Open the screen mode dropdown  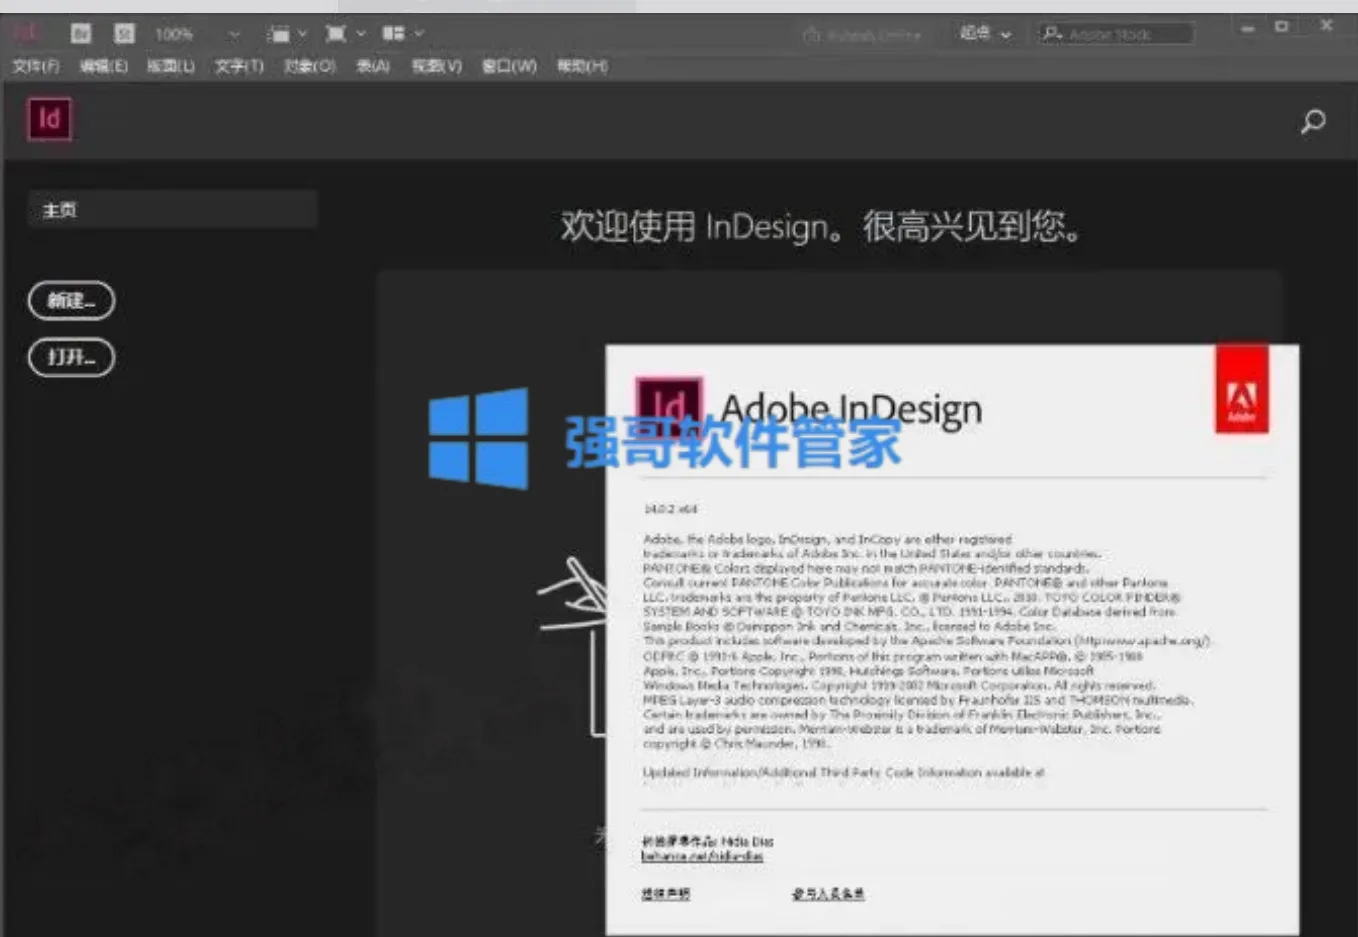pos(345,34)
